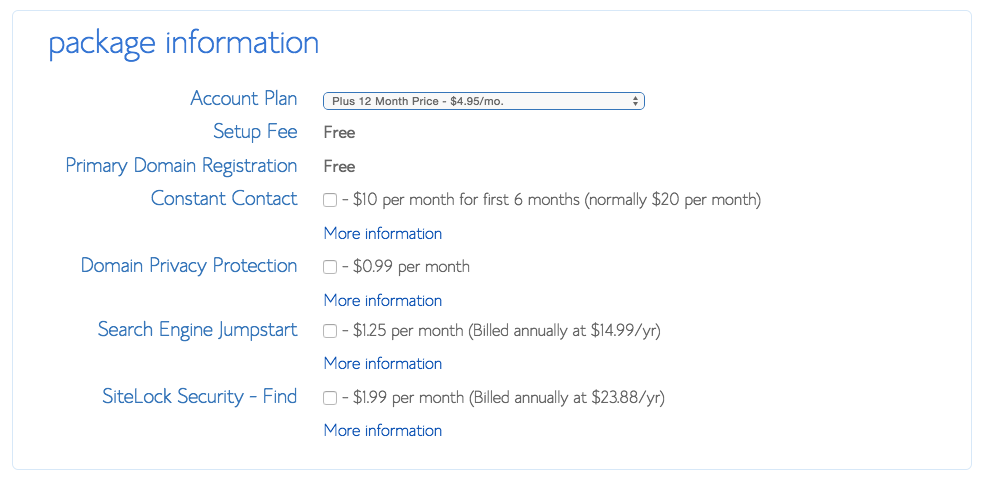The width and height of the screenshot is (984, 481).
Task: Click the Search Engine Jumpstart label
Action: (197, 329)
